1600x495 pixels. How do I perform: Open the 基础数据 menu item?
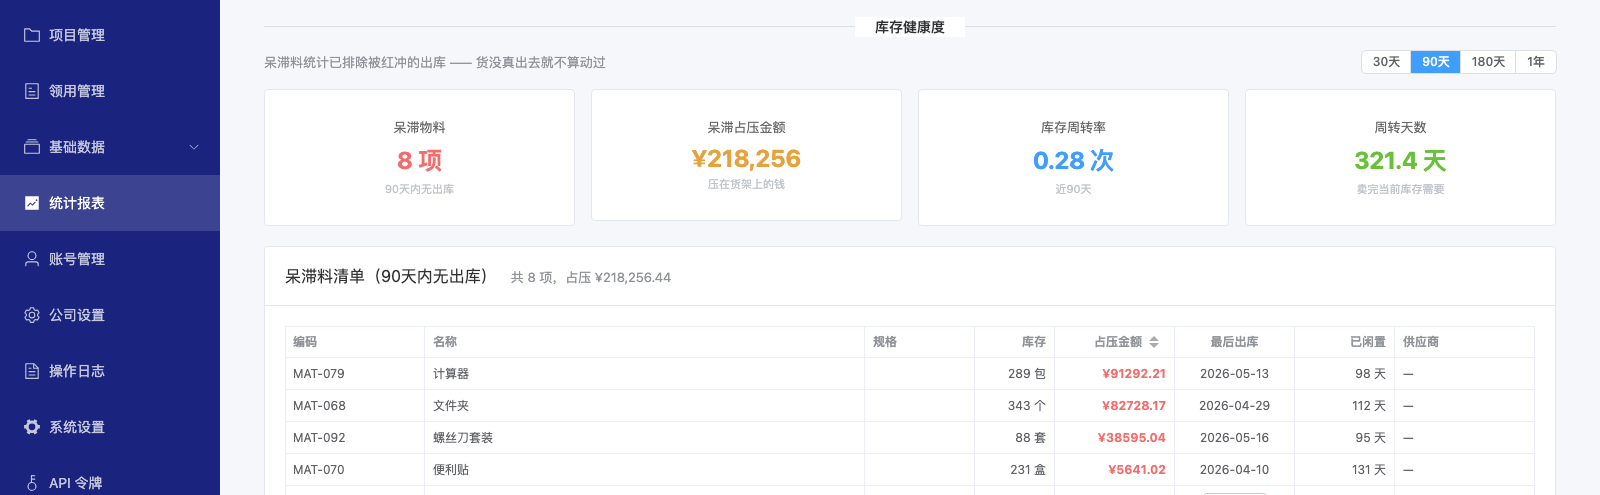[x=110, y=147]
